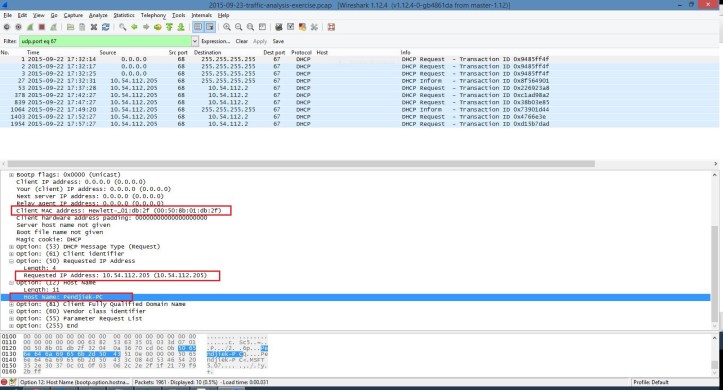Open the Statistics menu

(124, 15)
